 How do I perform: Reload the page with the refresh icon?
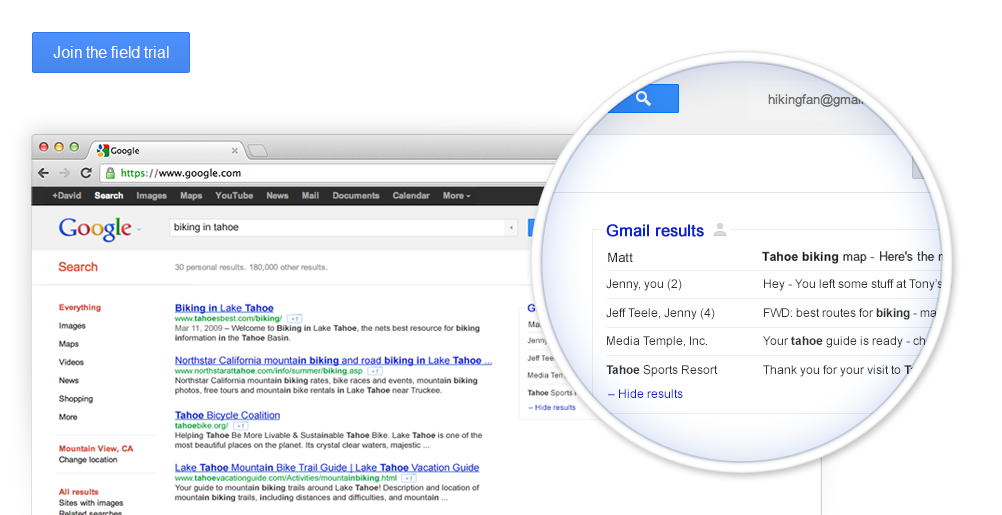pos(86,173)
